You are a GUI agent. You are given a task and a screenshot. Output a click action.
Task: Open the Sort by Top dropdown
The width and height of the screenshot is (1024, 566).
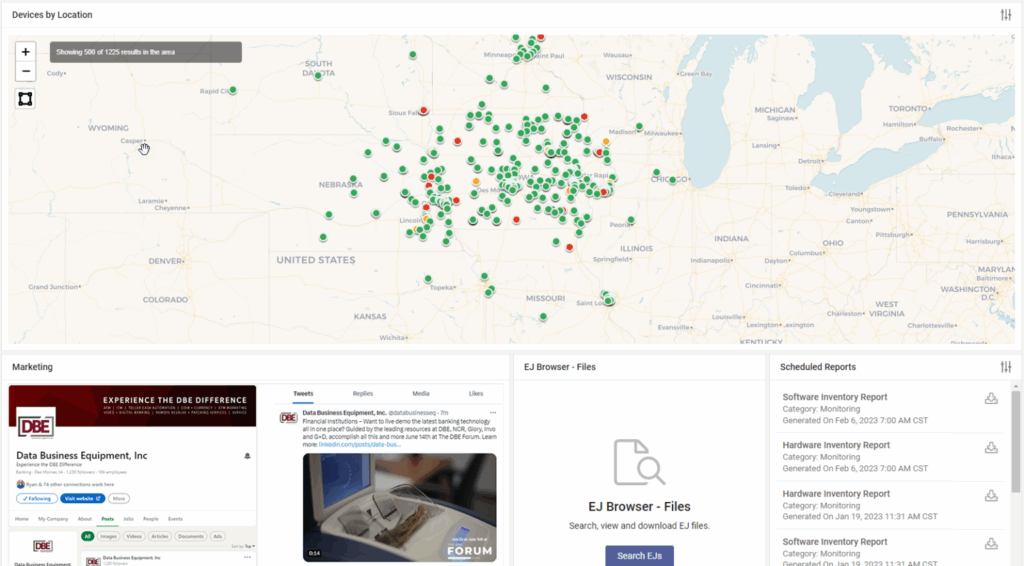pyautogui.click(x=242, y=546)
